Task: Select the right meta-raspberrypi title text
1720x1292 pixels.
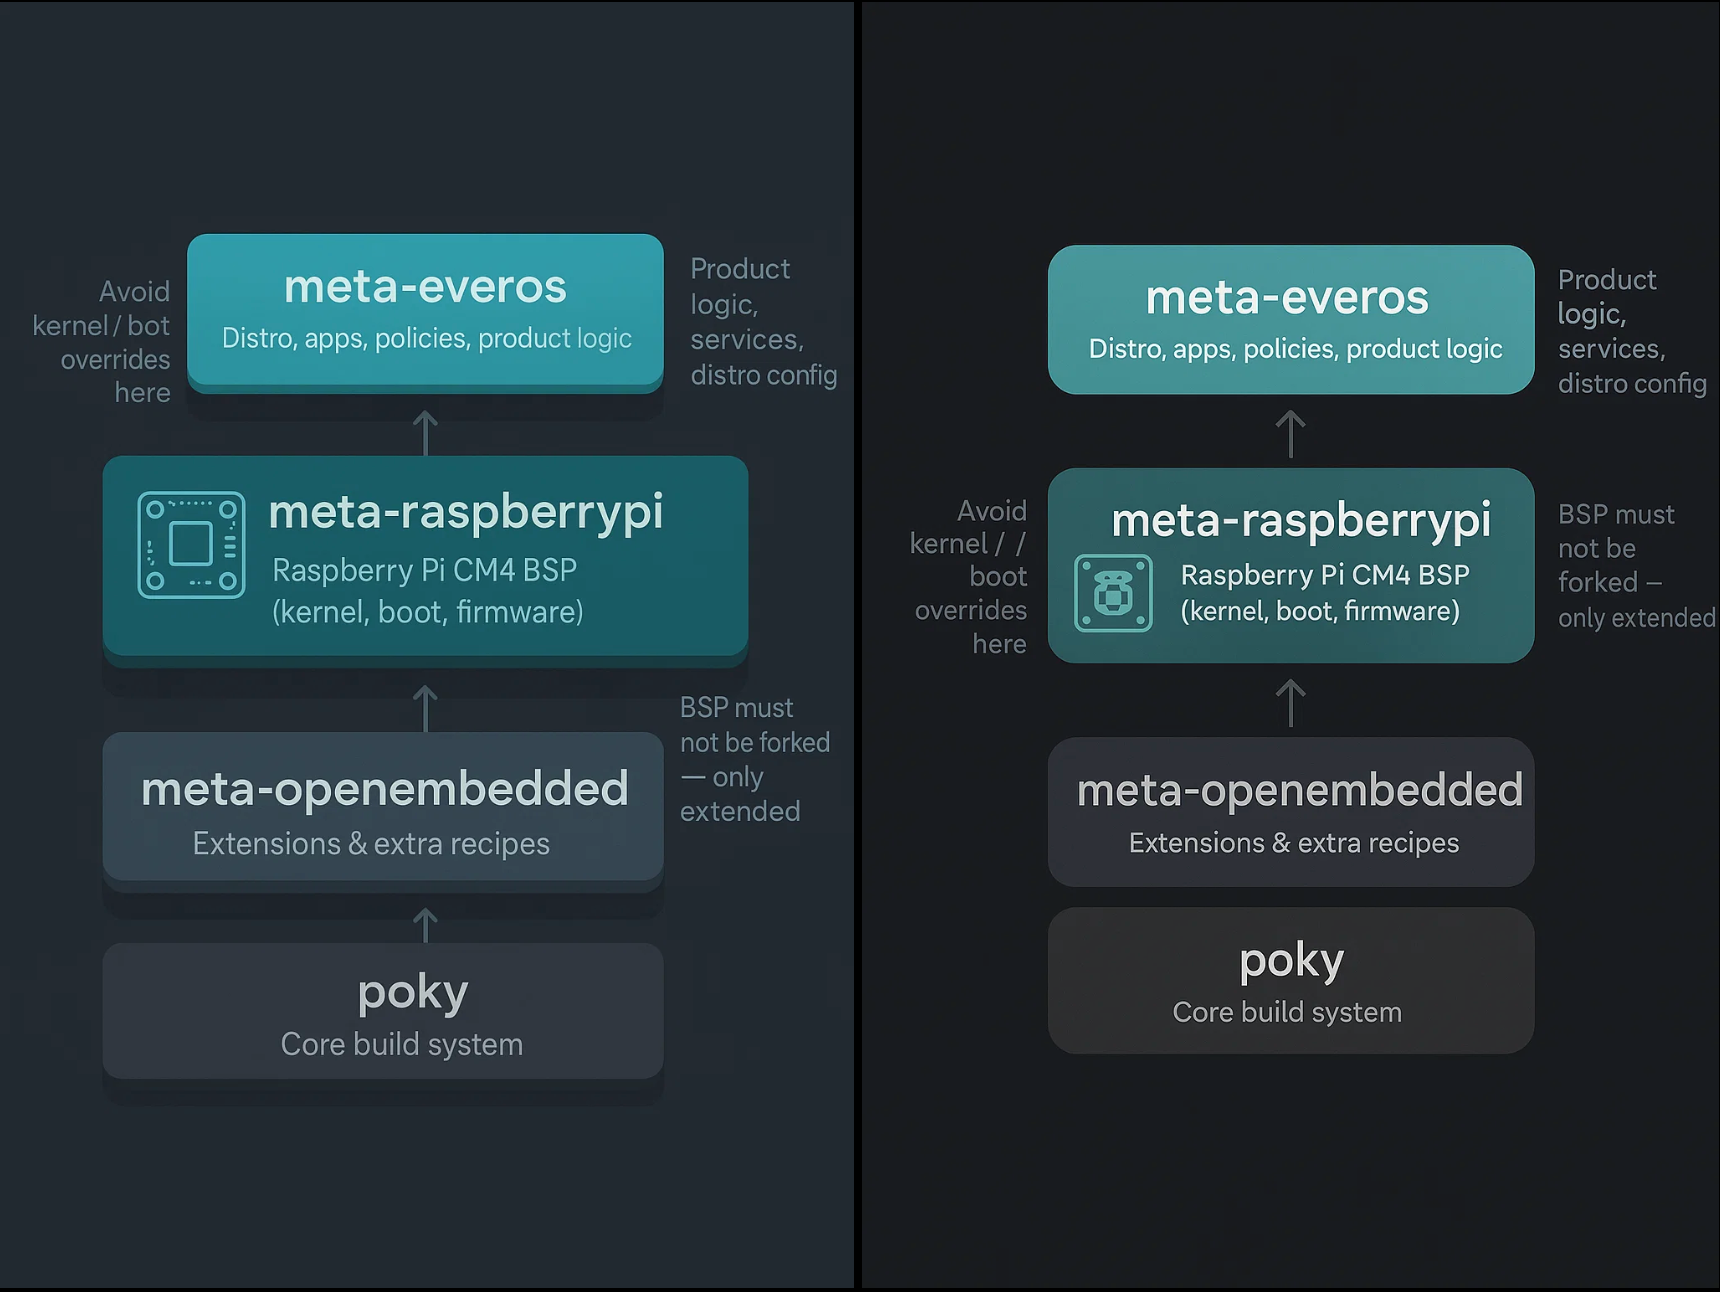Action: point(1301,520)
